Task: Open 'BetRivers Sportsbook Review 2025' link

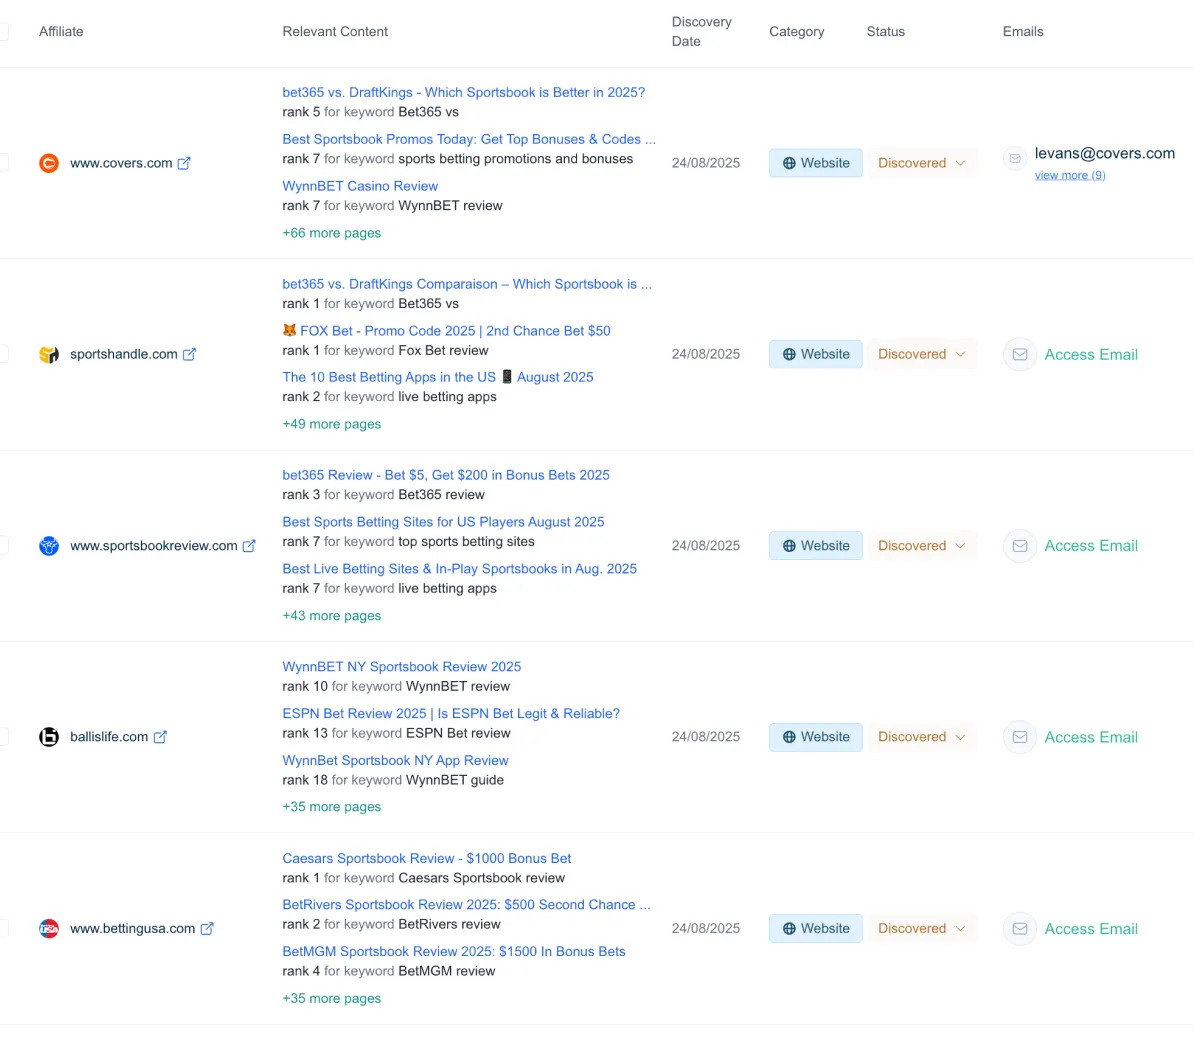Action: (x=466, y=904)
